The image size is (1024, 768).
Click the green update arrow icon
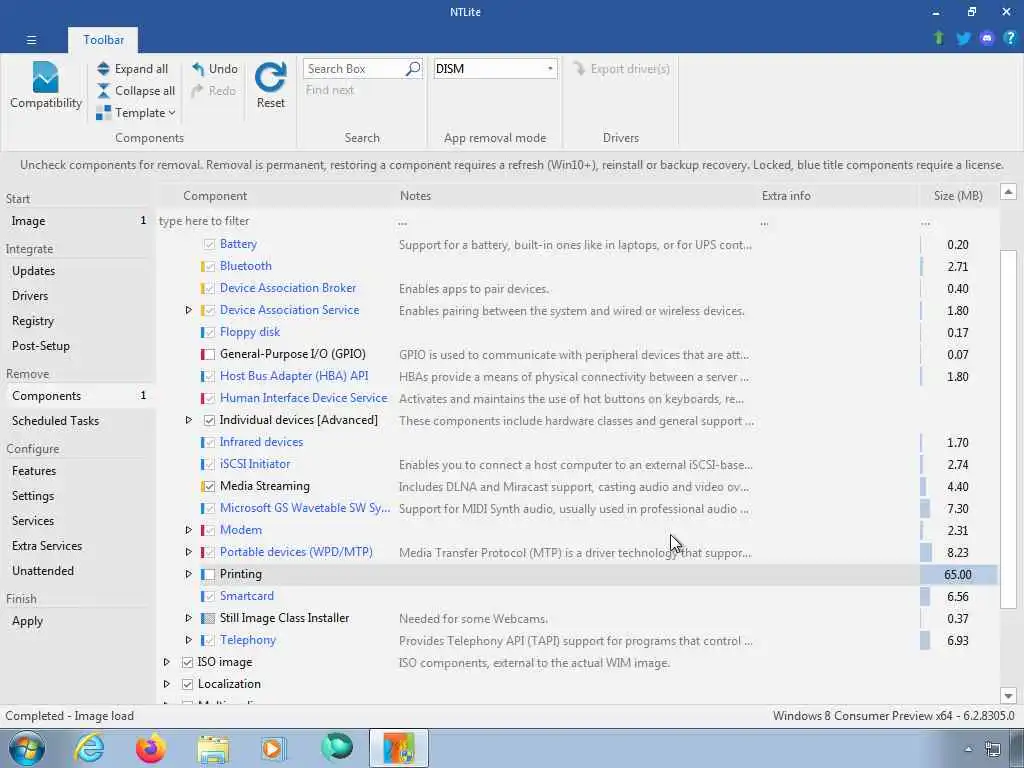939,39
